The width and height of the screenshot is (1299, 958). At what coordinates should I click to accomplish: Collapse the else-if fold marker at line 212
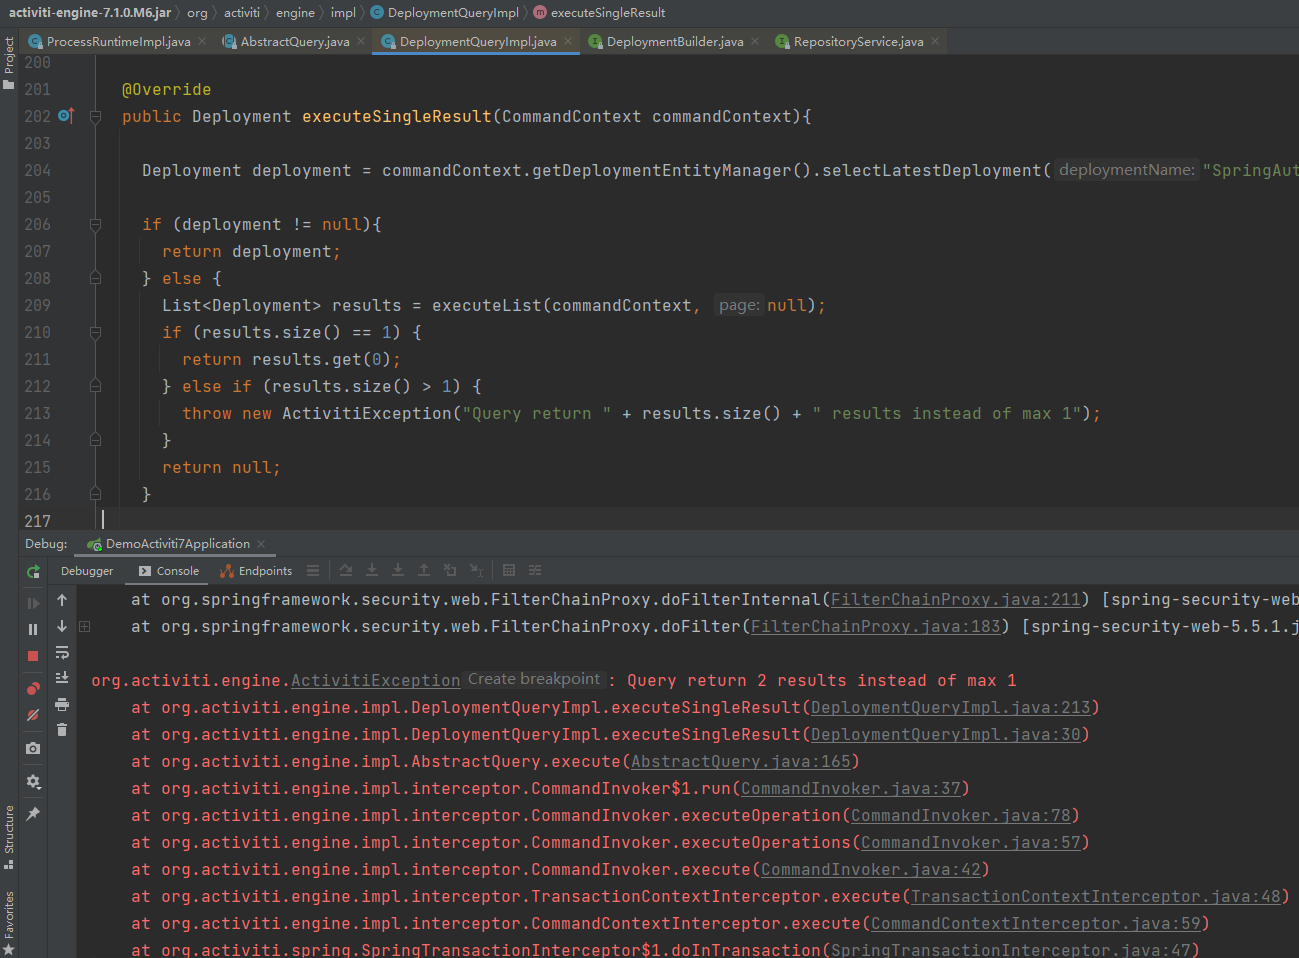coord(96,387)
